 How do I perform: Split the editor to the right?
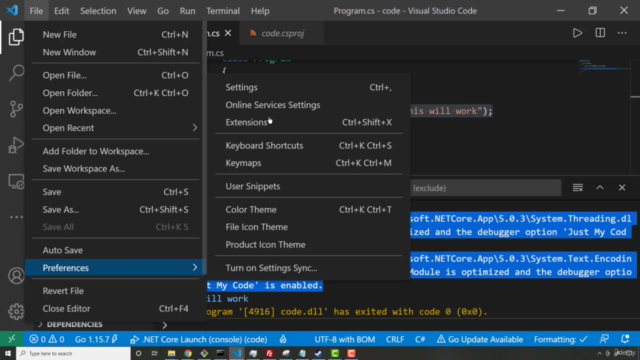pyautogui.click(x=600, y=33)
